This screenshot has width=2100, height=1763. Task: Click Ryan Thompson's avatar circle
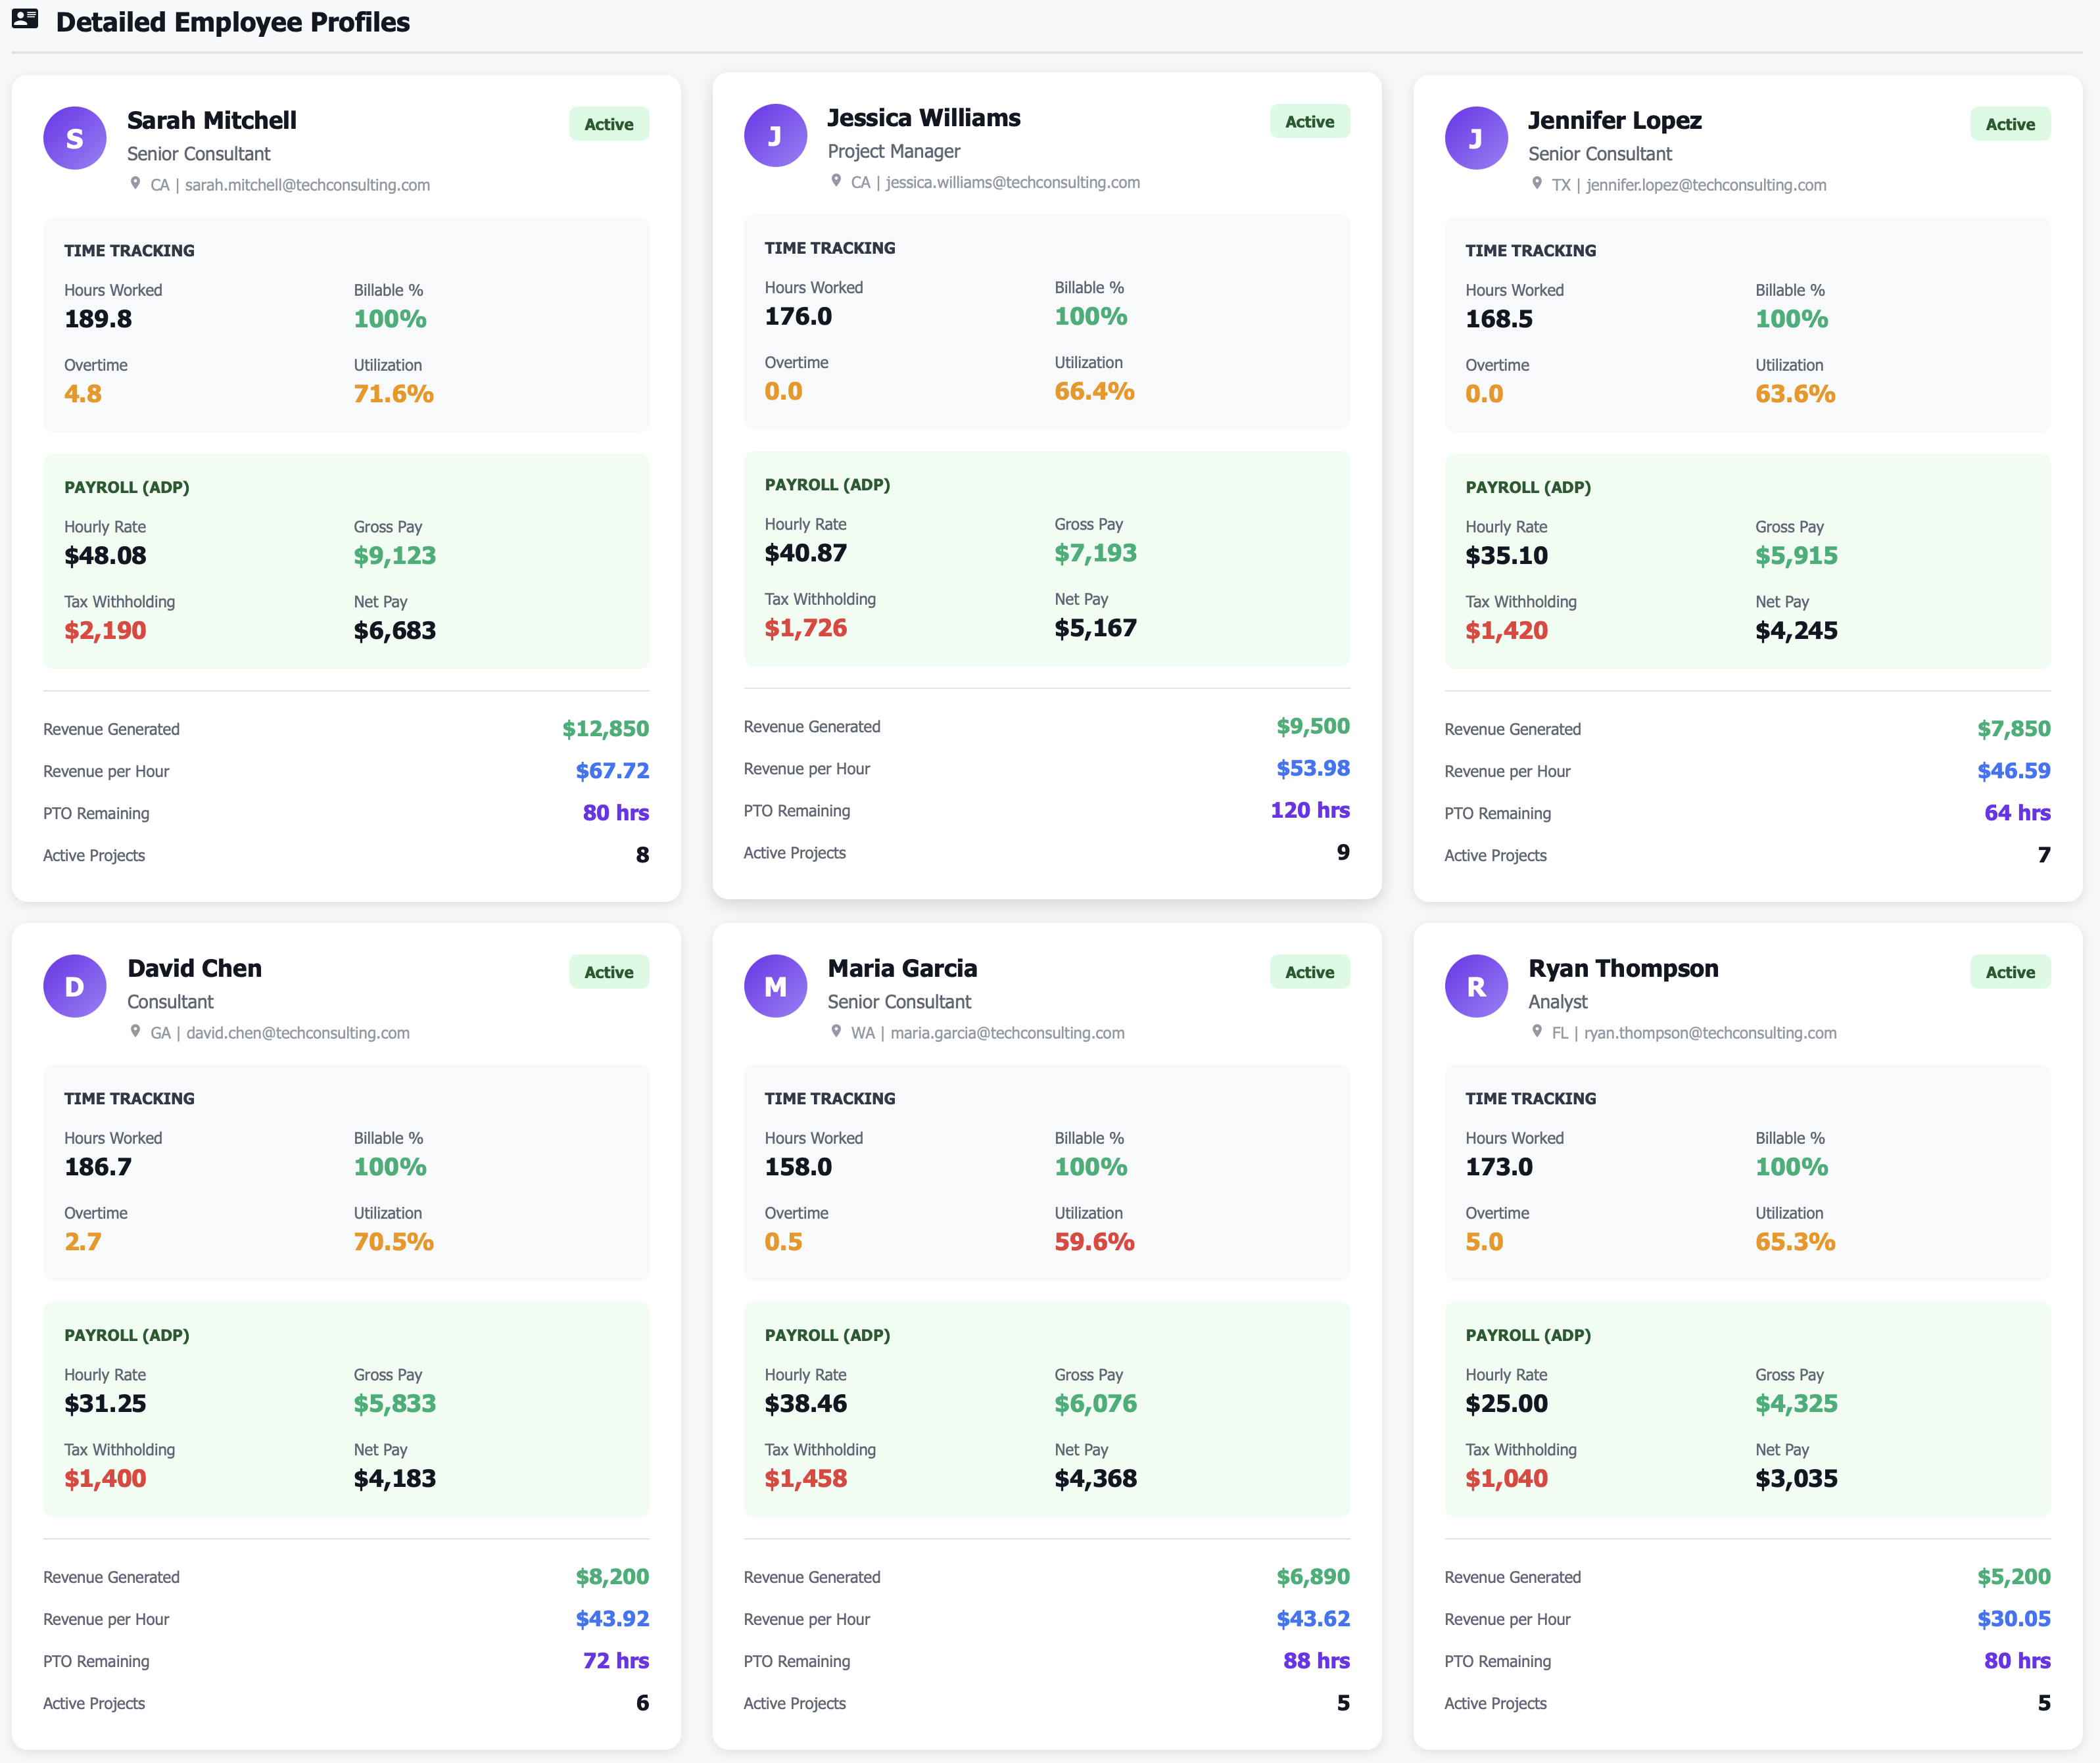coord(1477,986)
